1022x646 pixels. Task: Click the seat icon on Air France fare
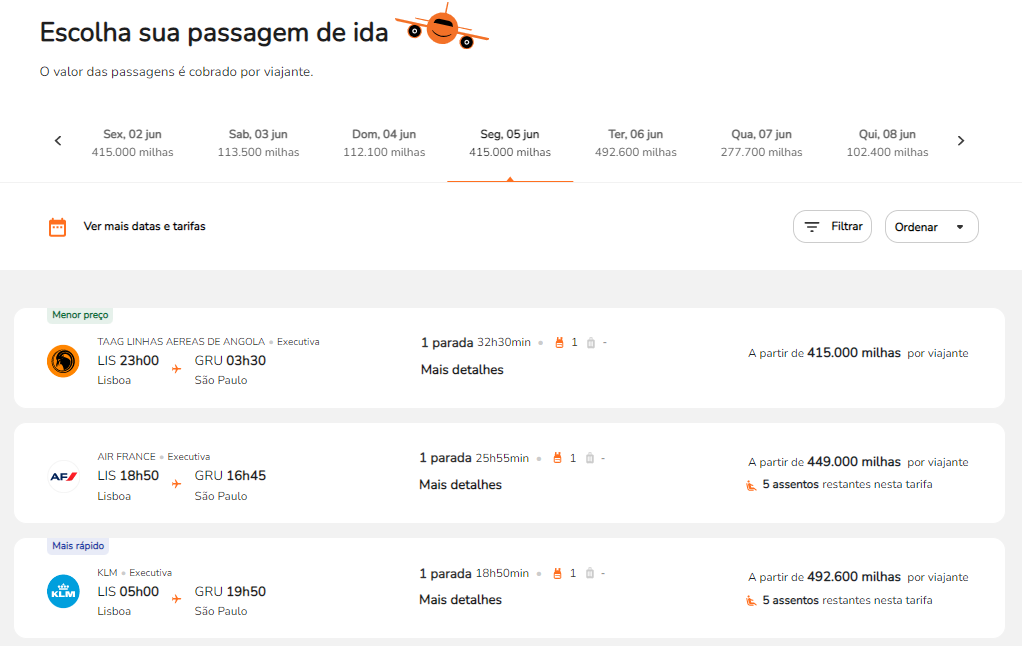(x=751, y=485)
